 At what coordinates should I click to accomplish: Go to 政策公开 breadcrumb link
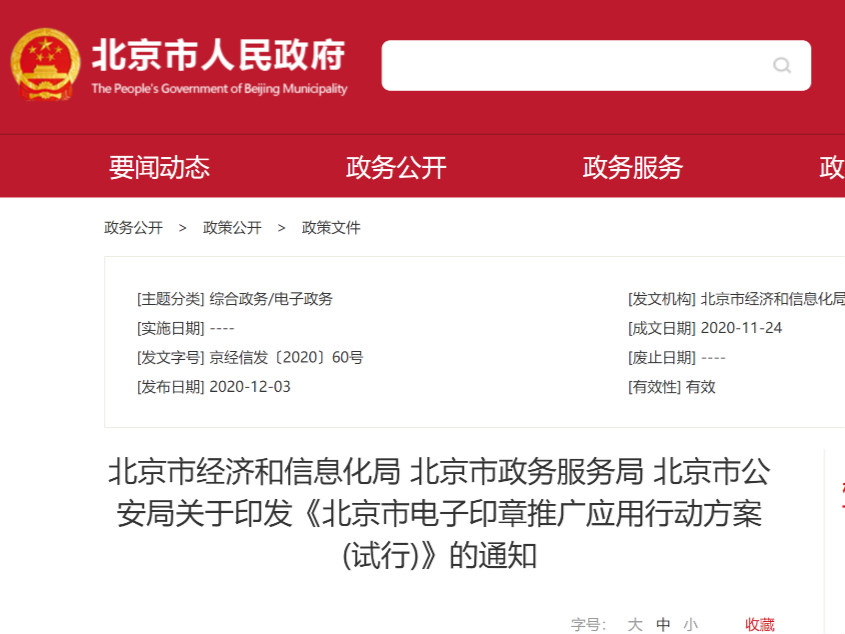232,228
